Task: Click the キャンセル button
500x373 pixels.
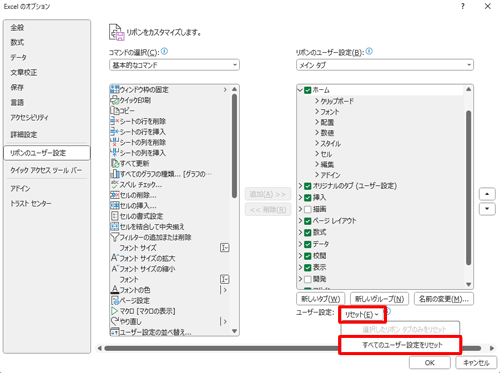Action: [476, 363]
